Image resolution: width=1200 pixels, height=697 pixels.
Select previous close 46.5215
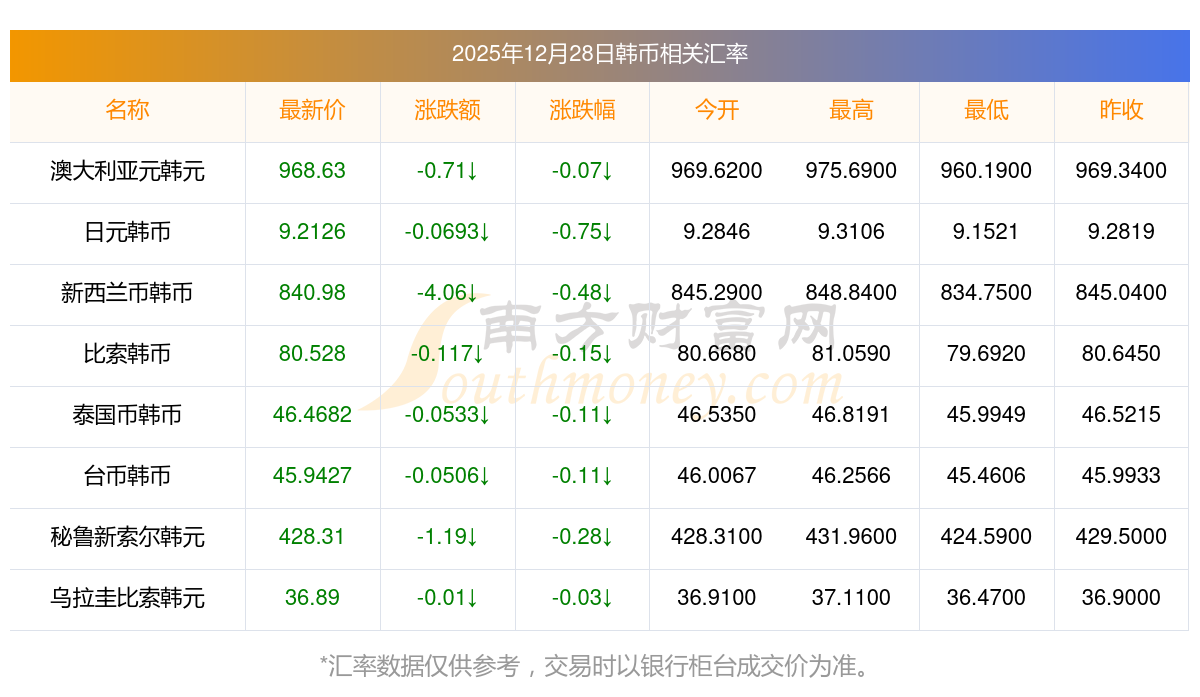tap(1121, 415)
